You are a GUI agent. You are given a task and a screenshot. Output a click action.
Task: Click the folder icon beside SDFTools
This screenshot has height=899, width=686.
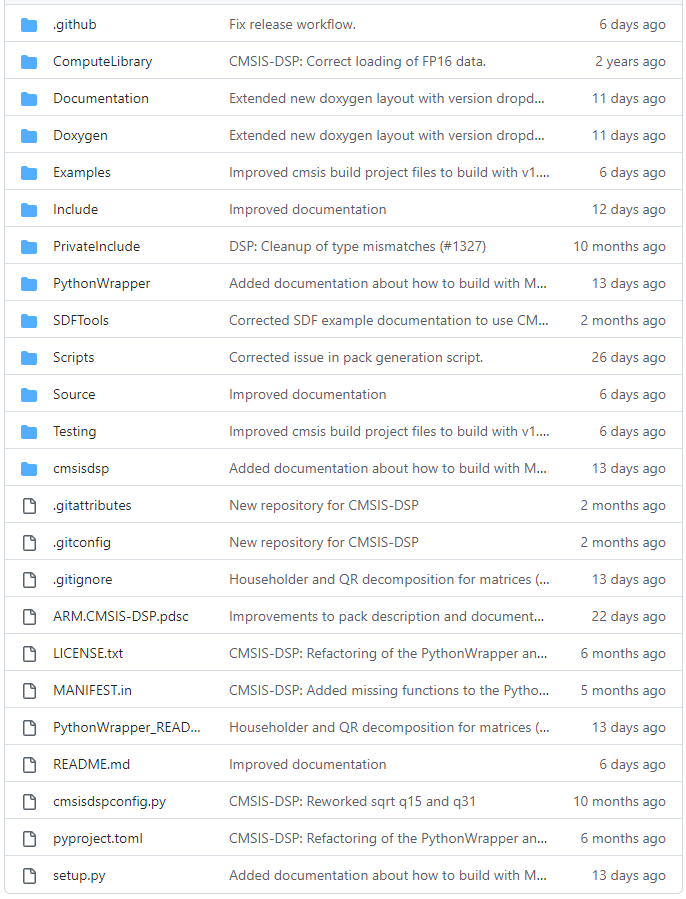(29, 320)
